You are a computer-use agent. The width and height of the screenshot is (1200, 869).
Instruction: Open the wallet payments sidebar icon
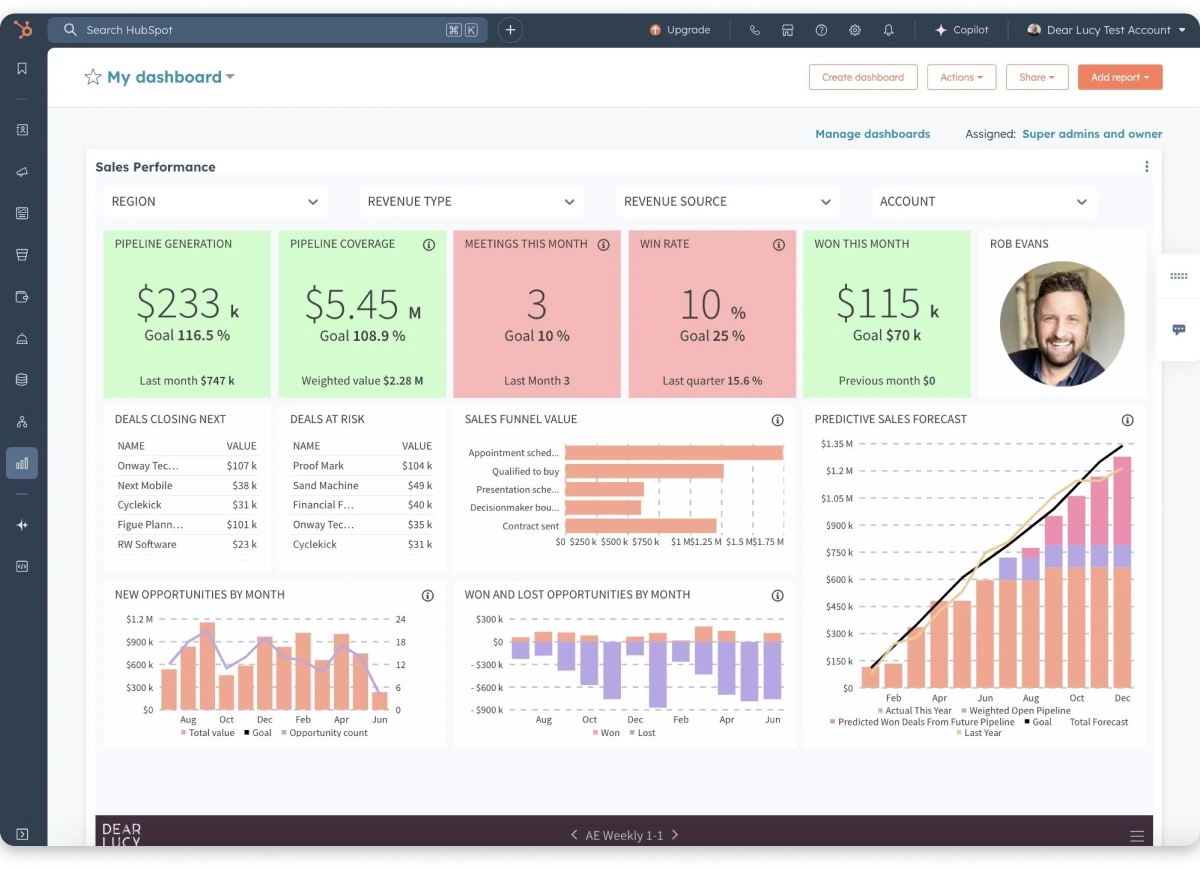click(x=22, y=297)
